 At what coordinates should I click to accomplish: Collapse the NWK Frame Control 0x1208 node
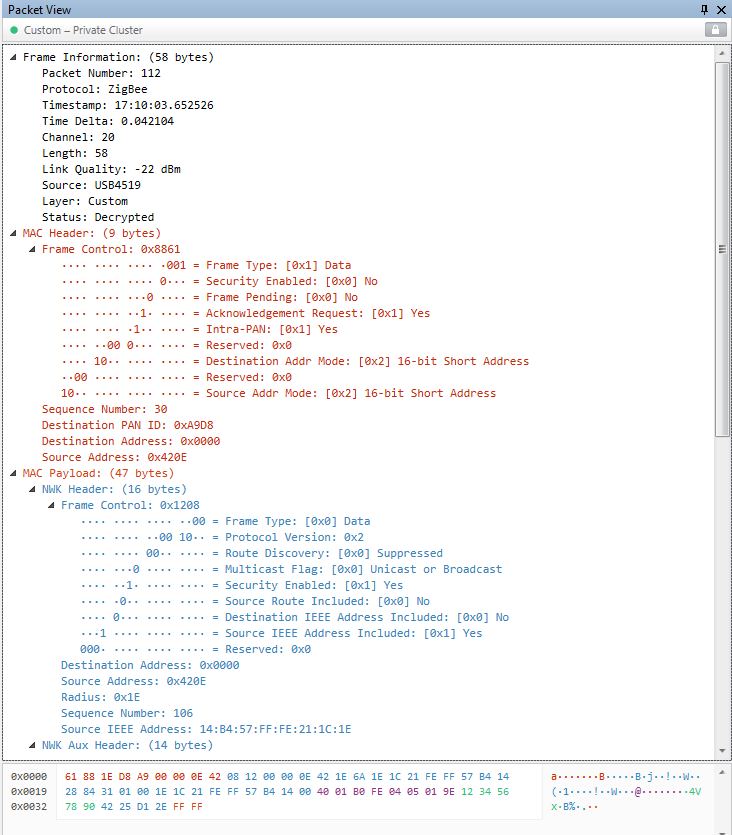coord(50,506)
